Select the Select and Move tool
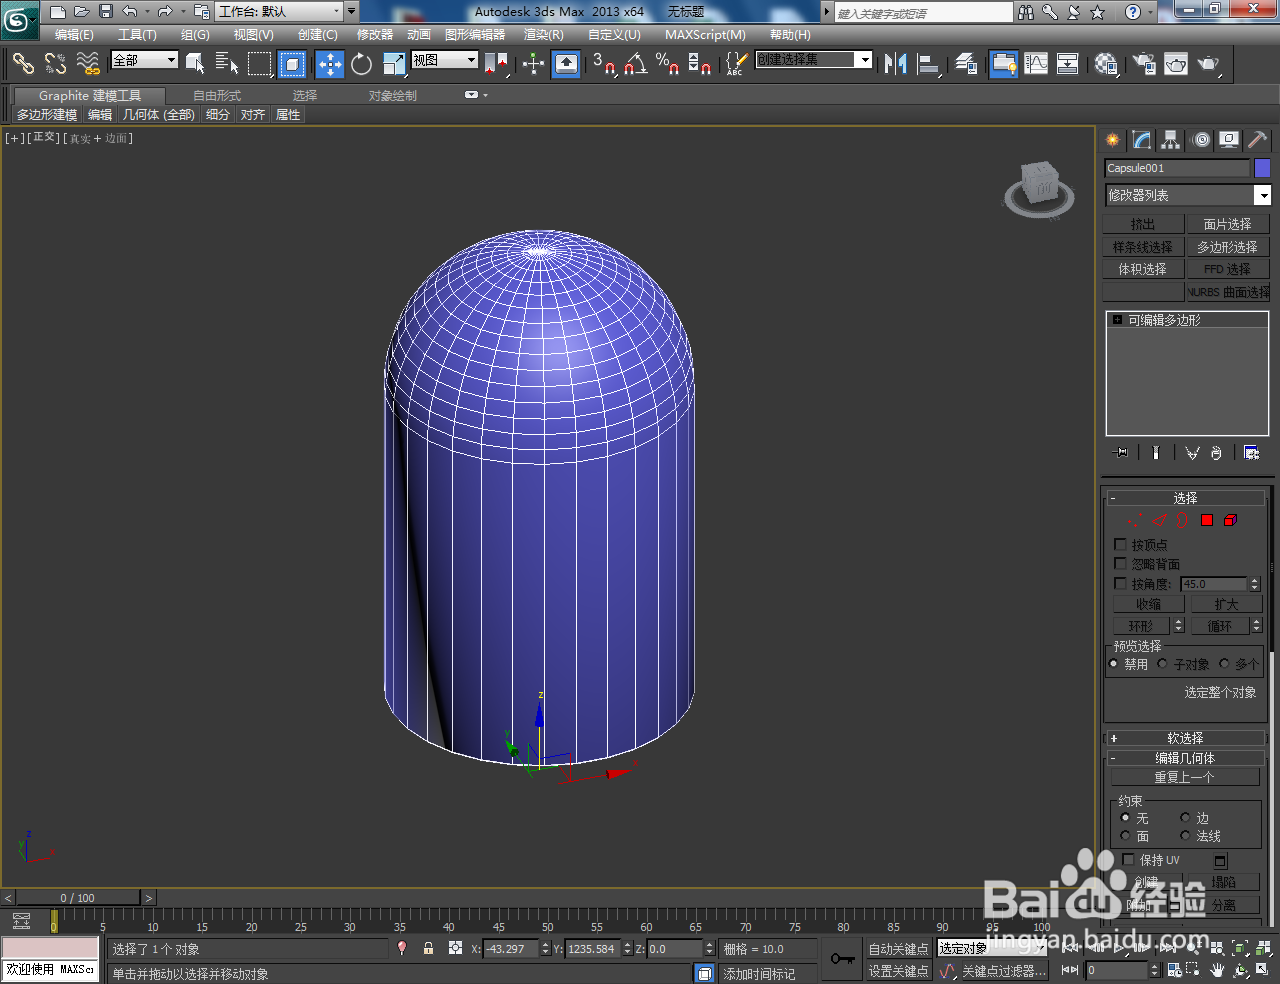 pos(329,65)
